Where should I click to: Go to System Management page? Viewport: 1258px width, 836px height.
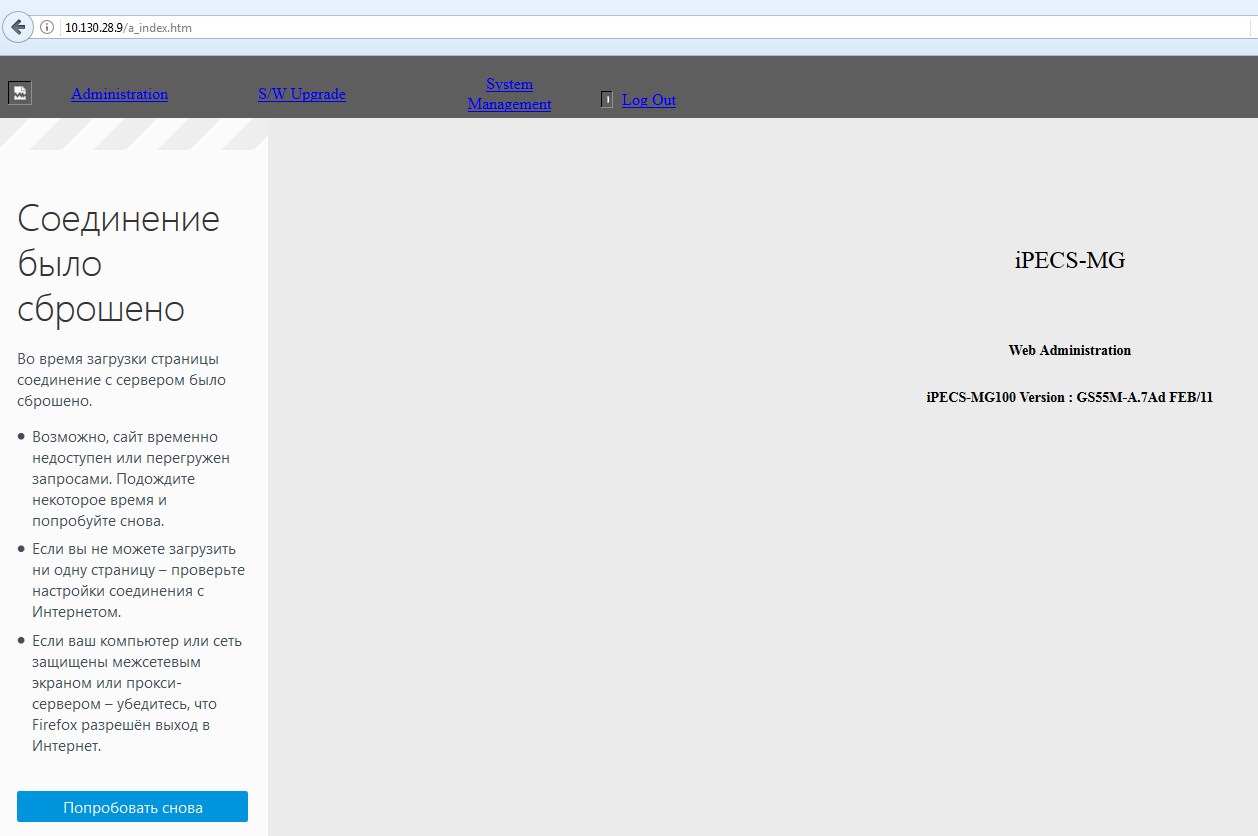[509, 94]
